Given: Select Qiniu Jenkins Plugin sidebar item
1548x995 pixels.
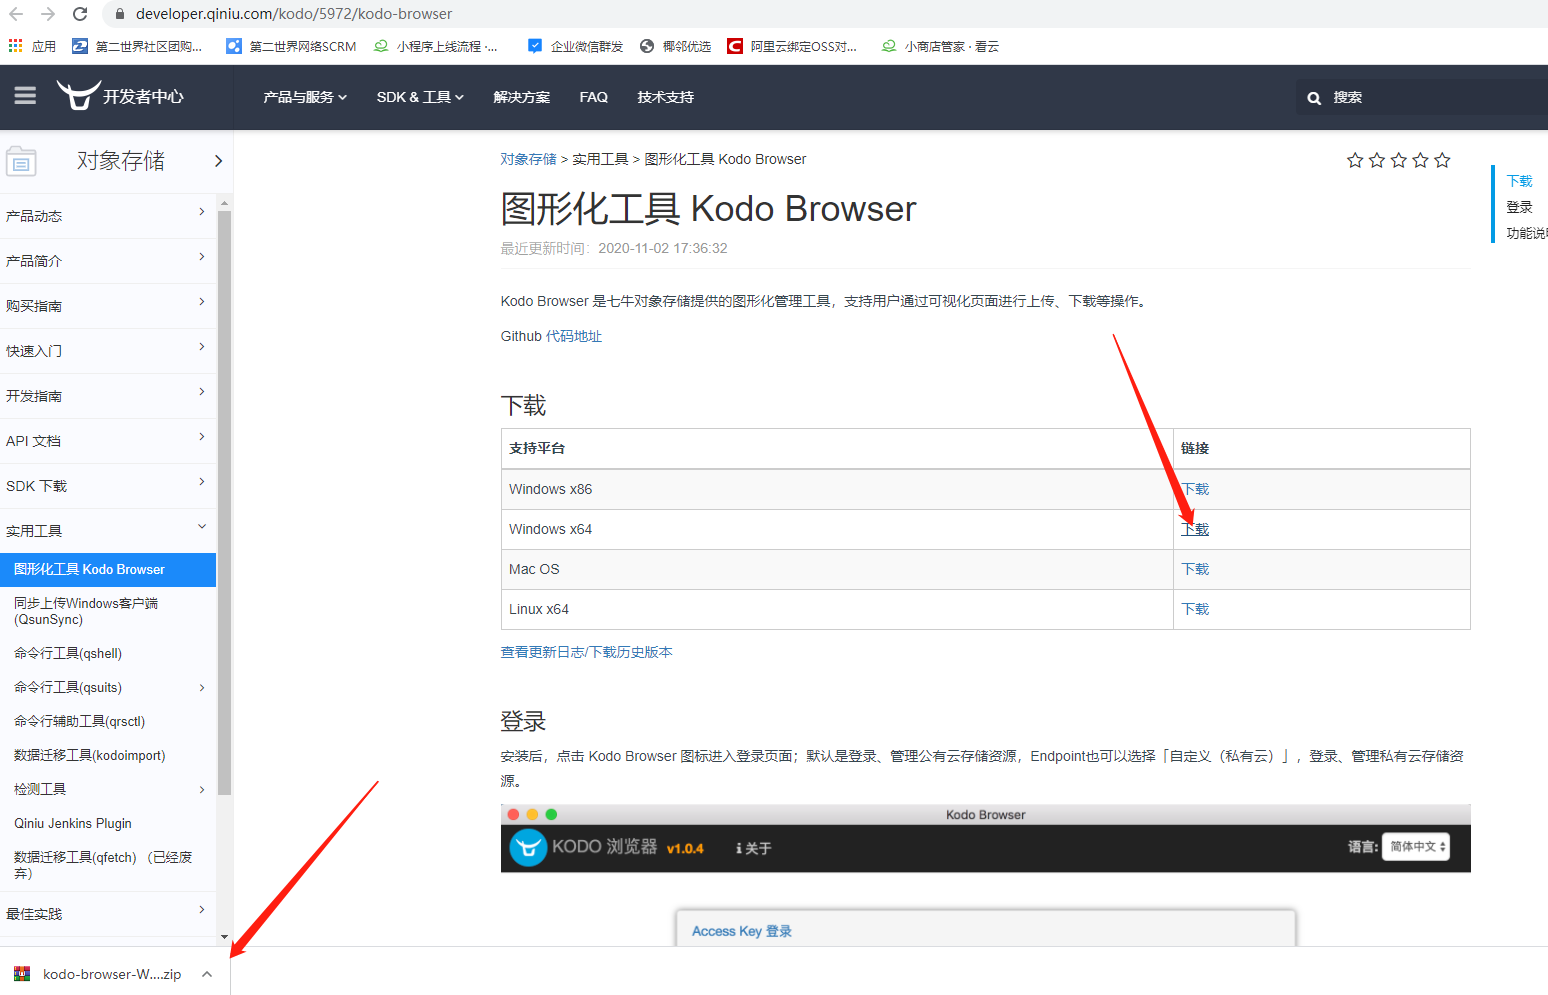Looking at the screenshot, I should click(x=73, y=824).
